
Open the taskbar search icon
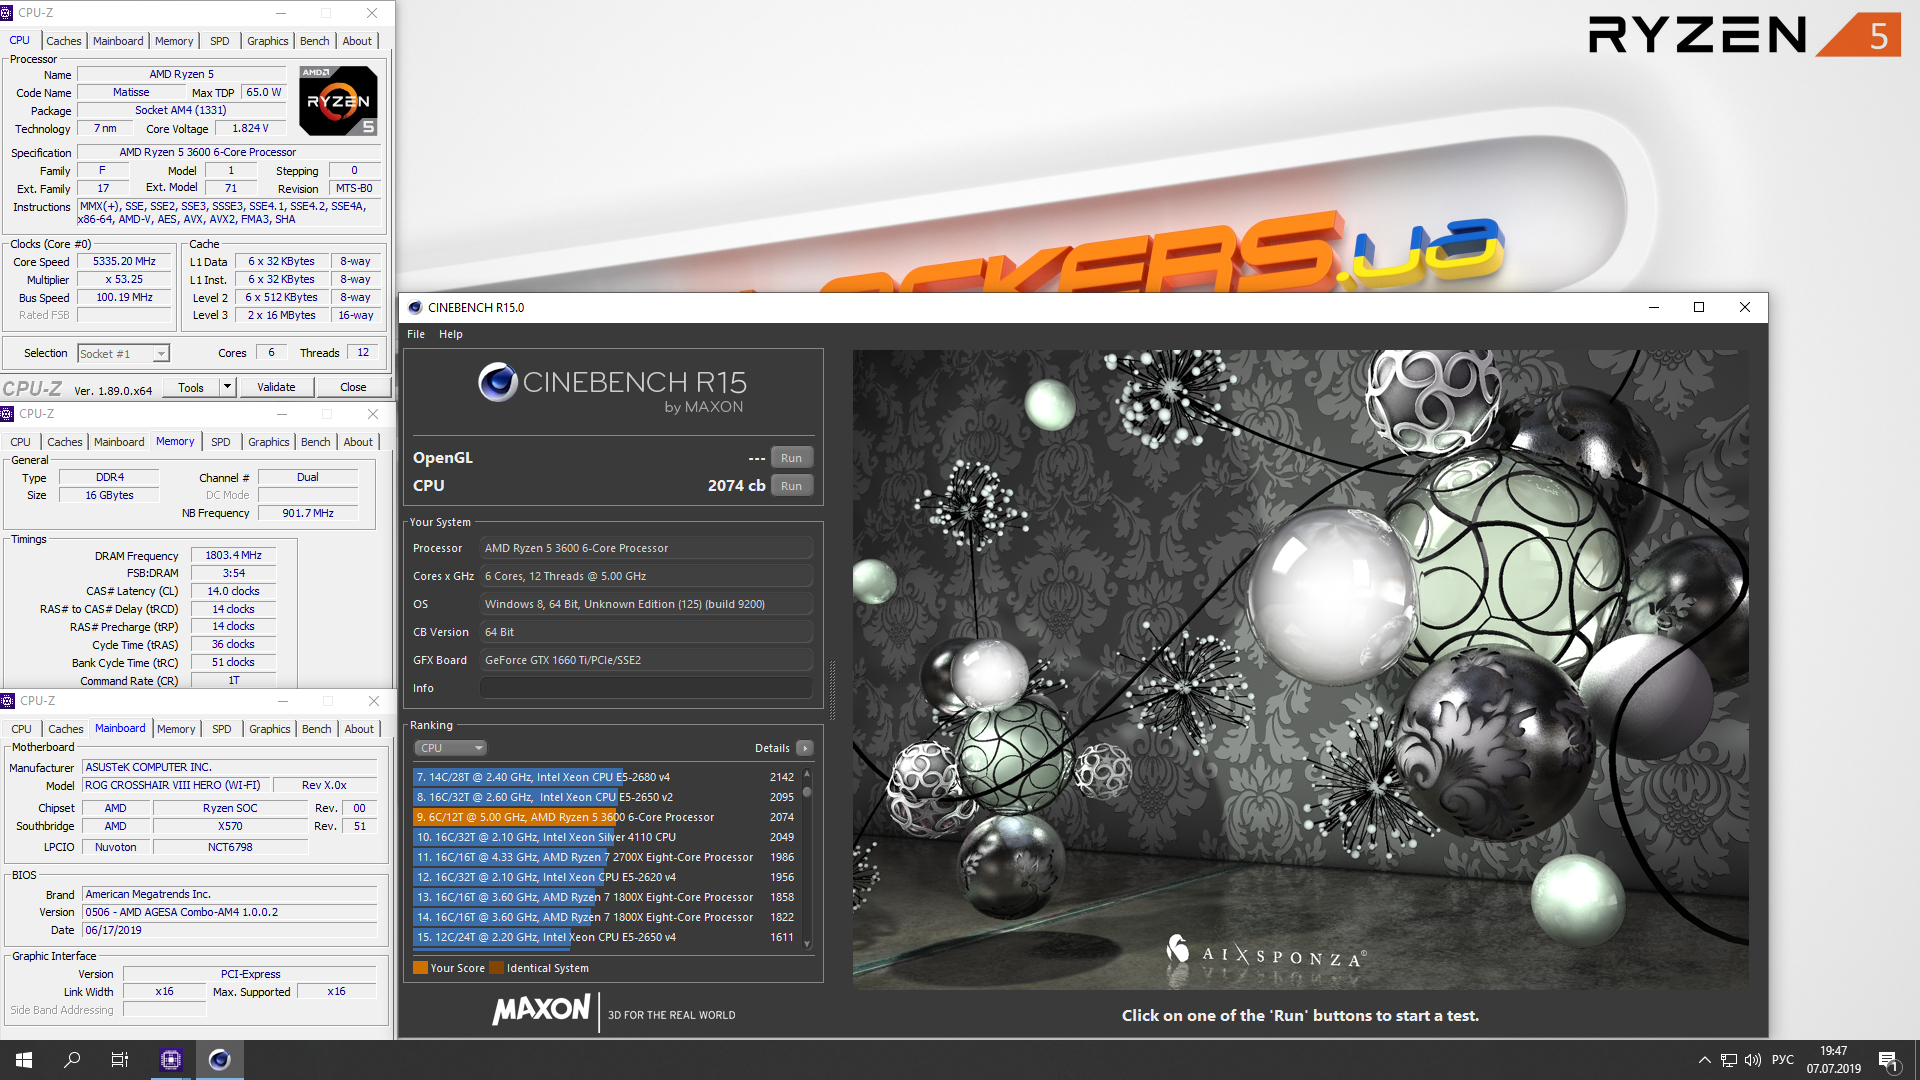(x=72, y=1060)
